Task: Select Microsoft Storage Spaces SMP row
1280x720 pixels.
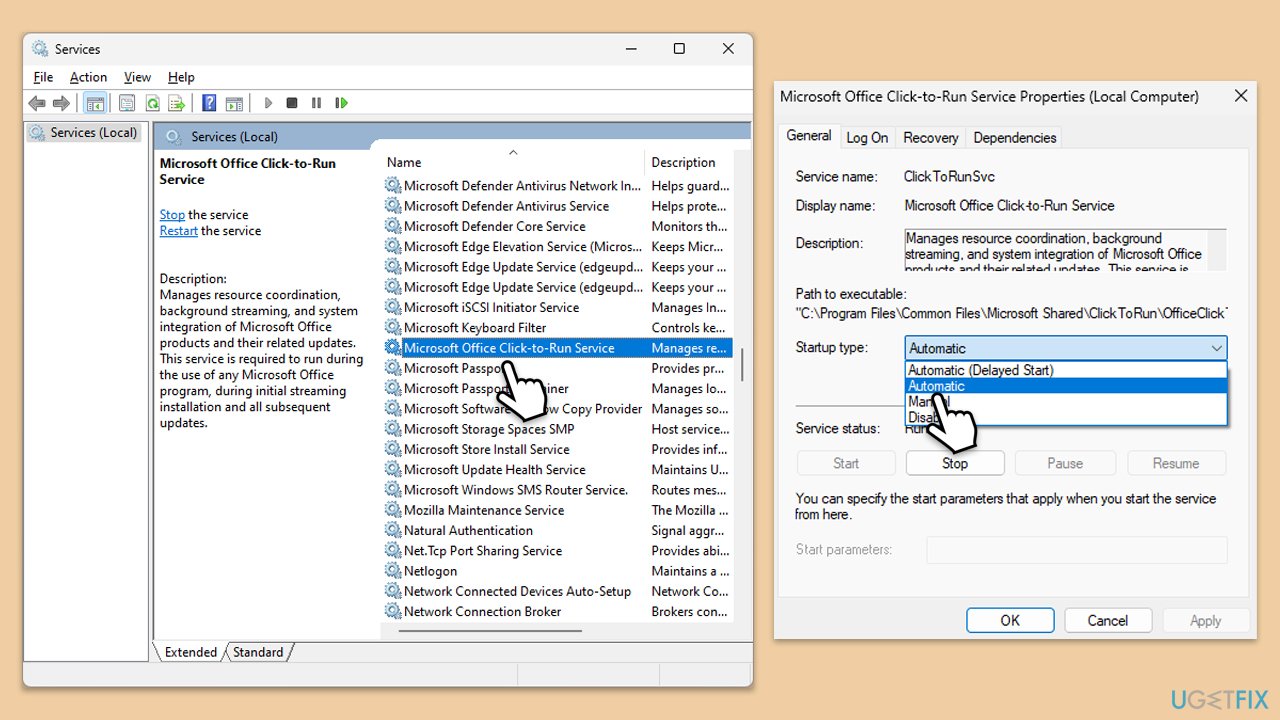Action: tap(558, 429)
